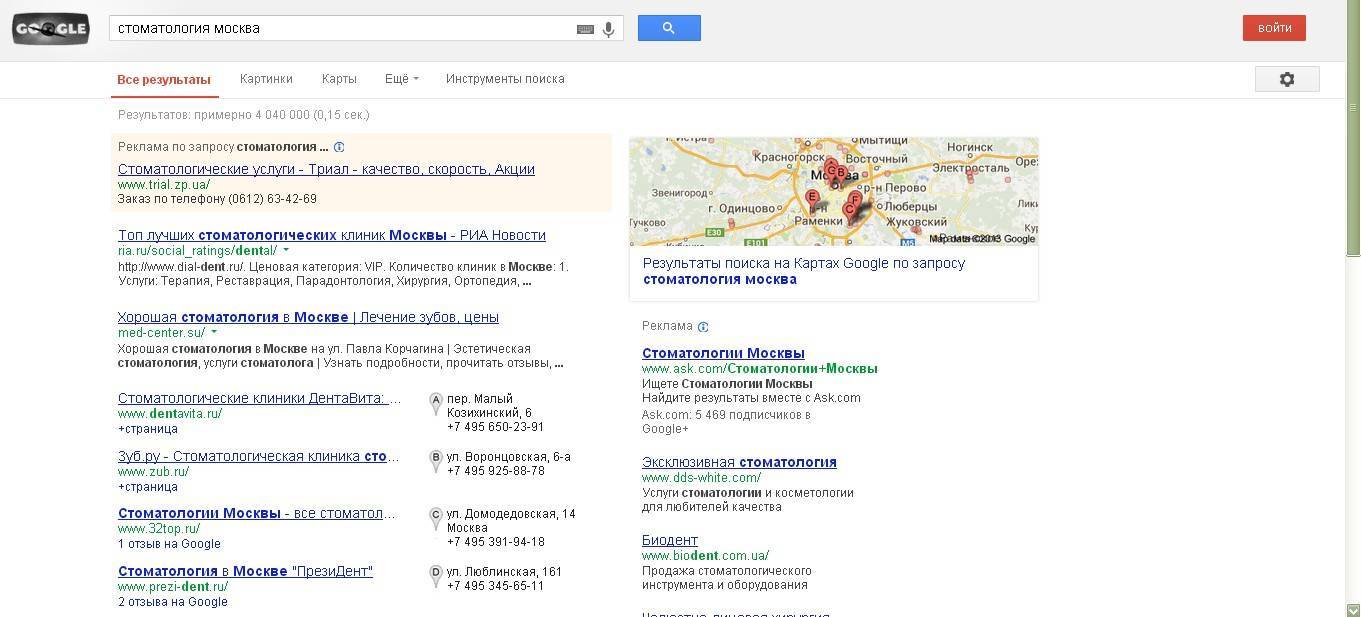The height and width of the screenshot is (617, 1361).
Task: Click the www.trial.zp.ua URL text
Action: 164,185
